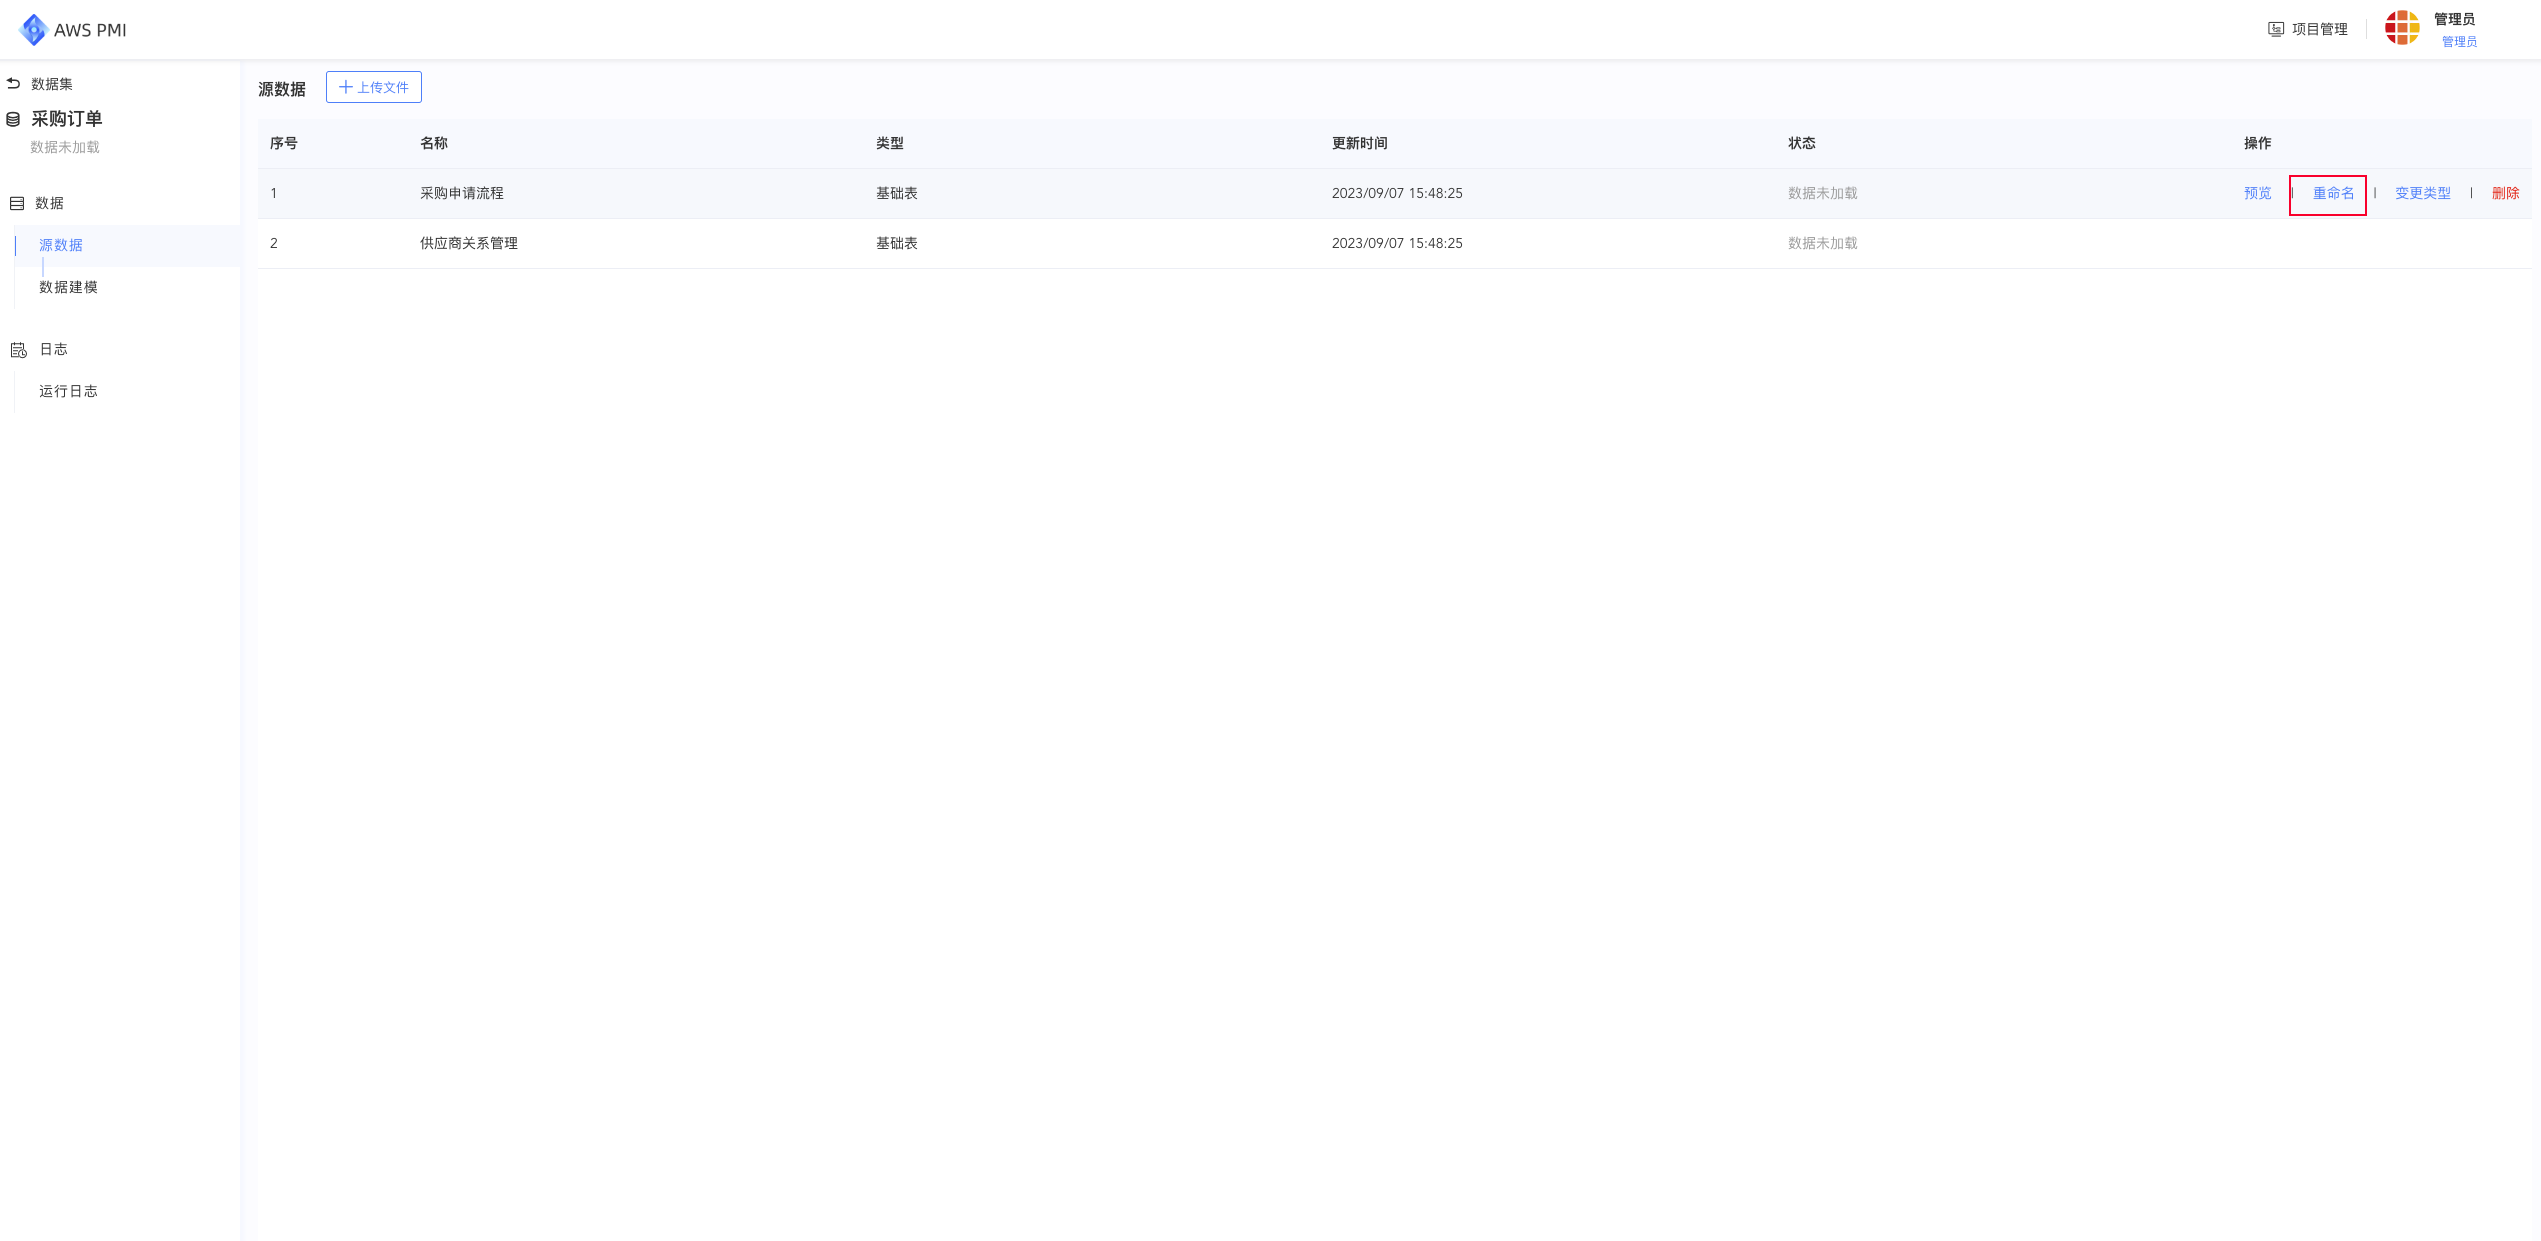Click the back arrow icon beside 数据集

[13, 83]
